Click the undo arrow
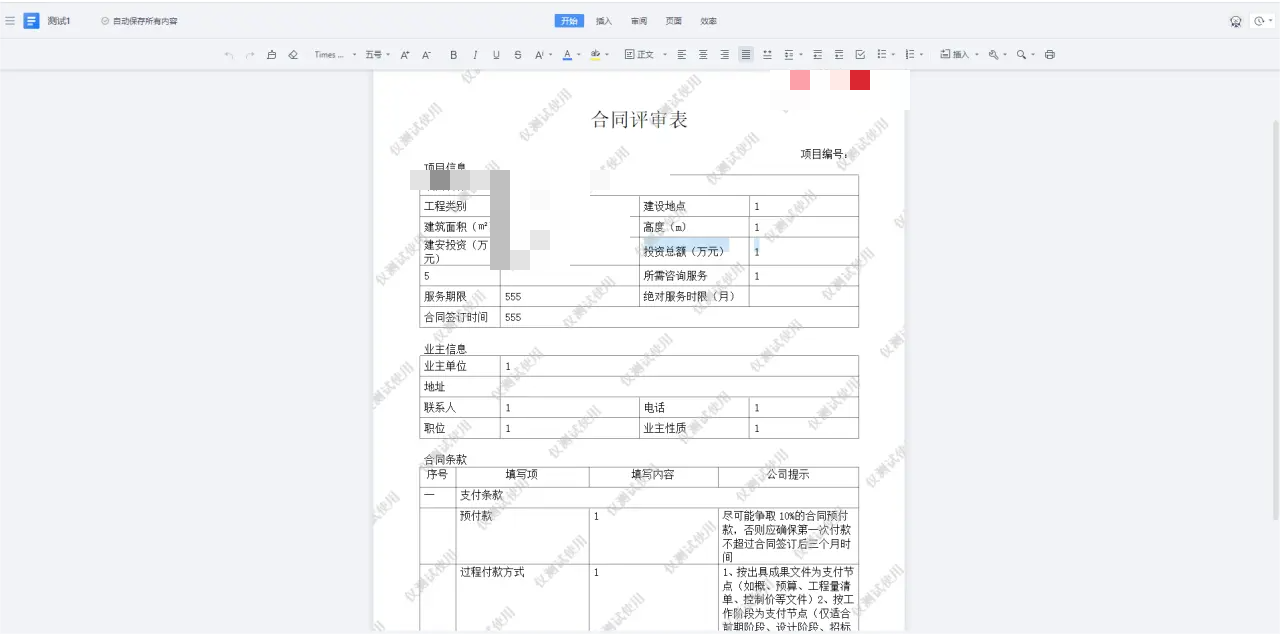The image size is (1280, 634). coord(229,55)
